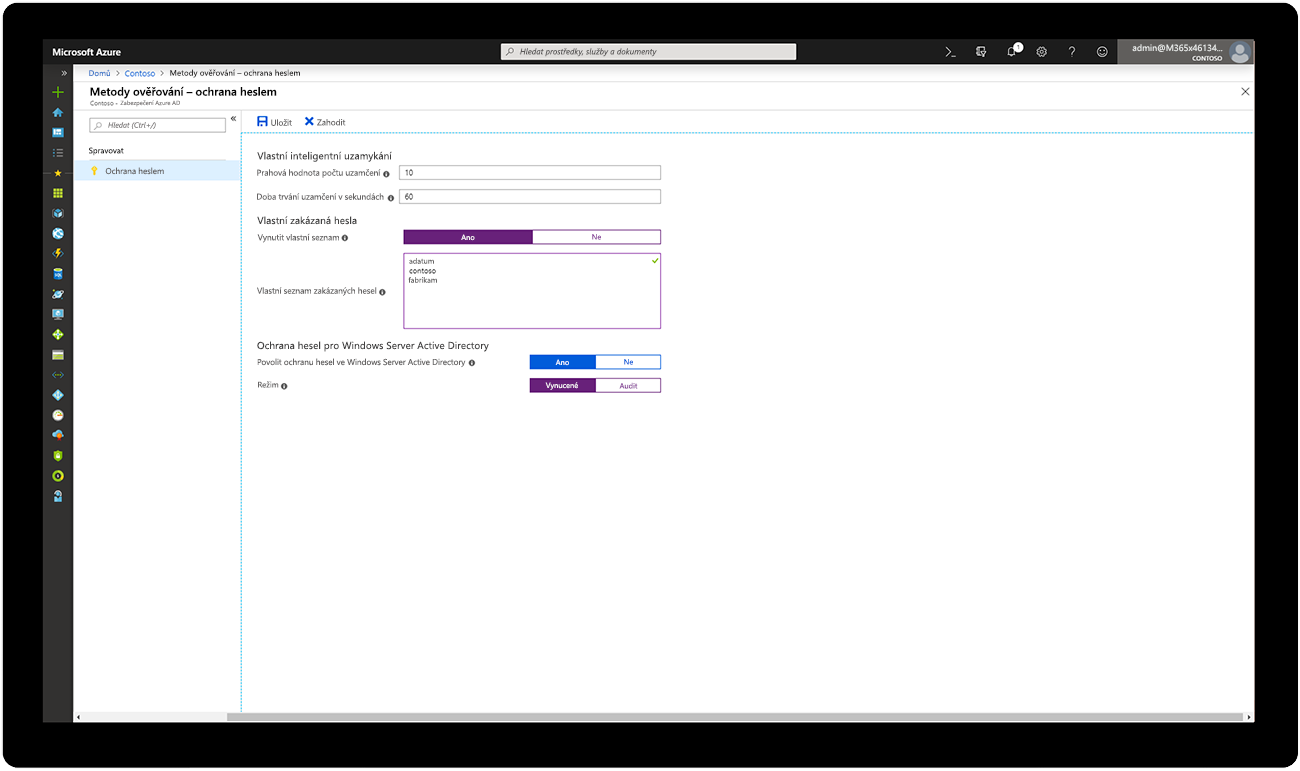Click the Microsoft Azure logo text

[87, 52]
